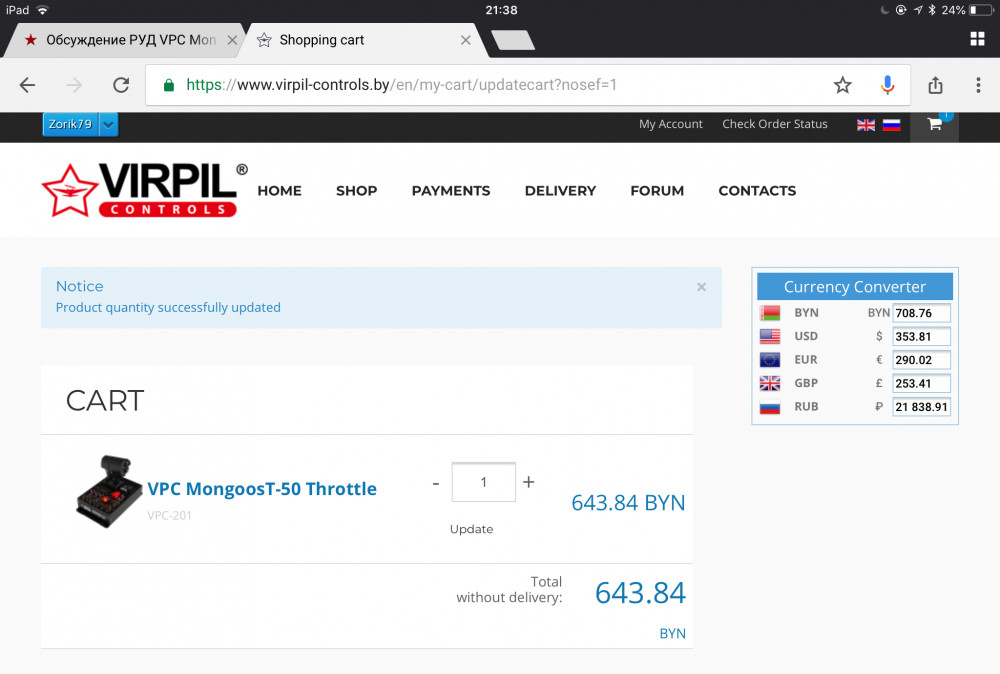Click the Zorik79 username button
This screenshot has width=1000, height=674.
[71, 124]
